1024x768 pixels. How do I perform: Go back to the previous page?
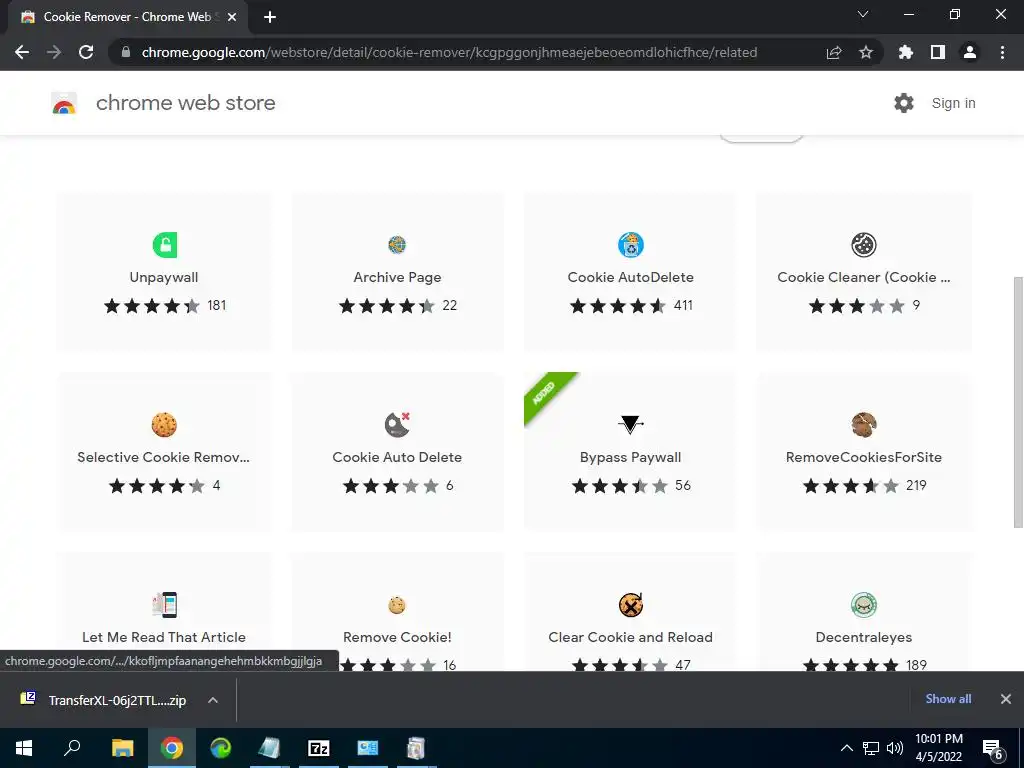(22, 52)
